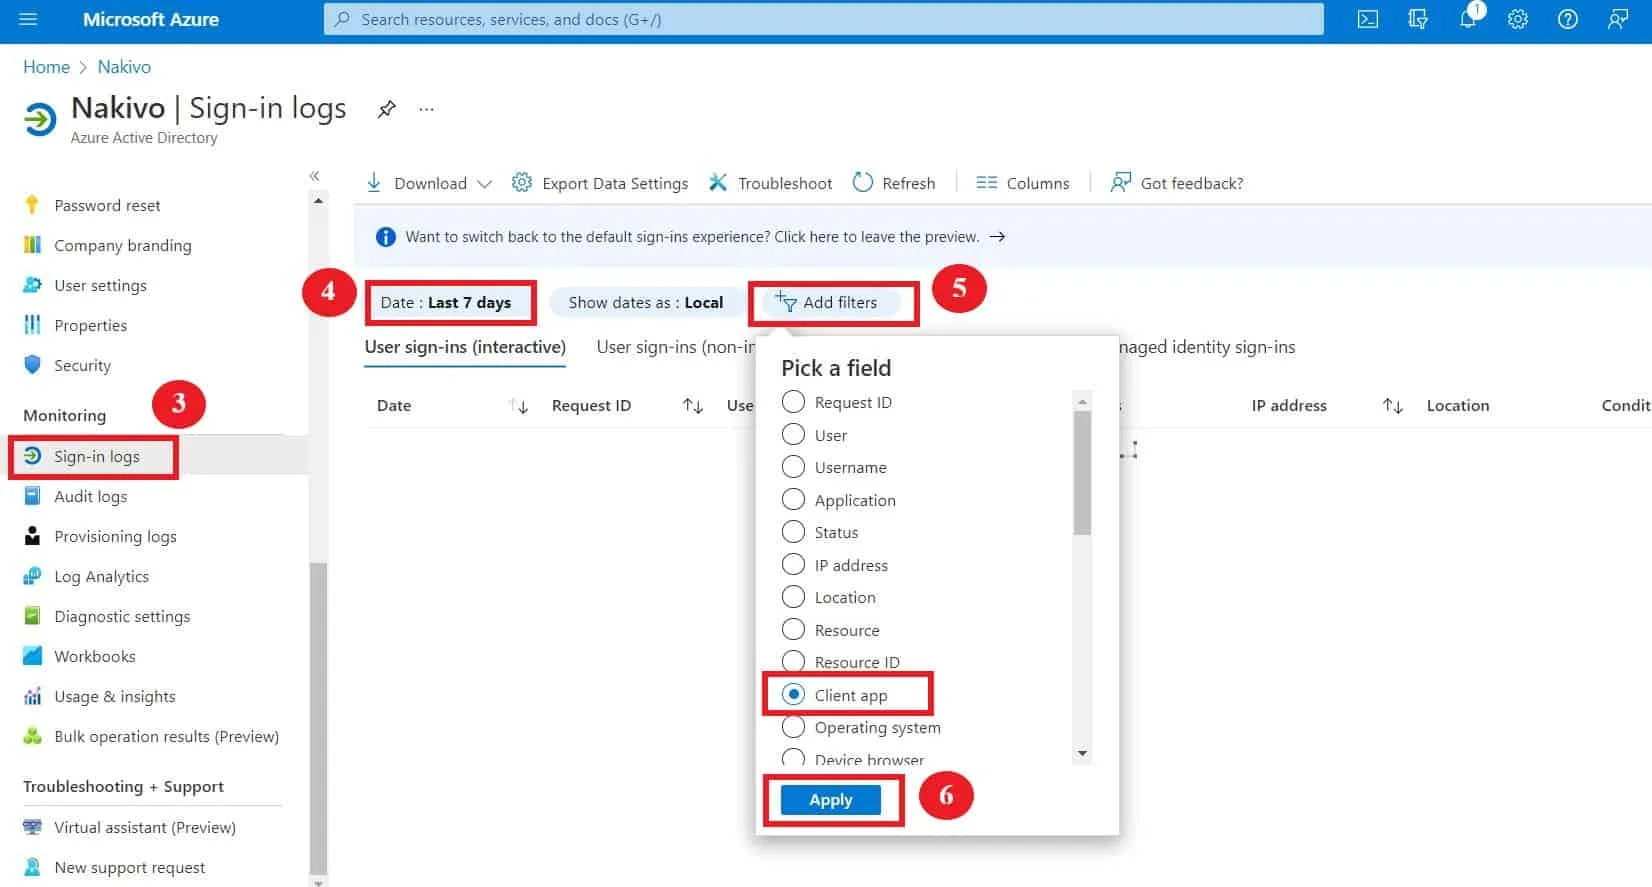This screenshot has height=887, width=1652.
Task: Collapse the left navigation sidebar
Action: coord(314,176)
